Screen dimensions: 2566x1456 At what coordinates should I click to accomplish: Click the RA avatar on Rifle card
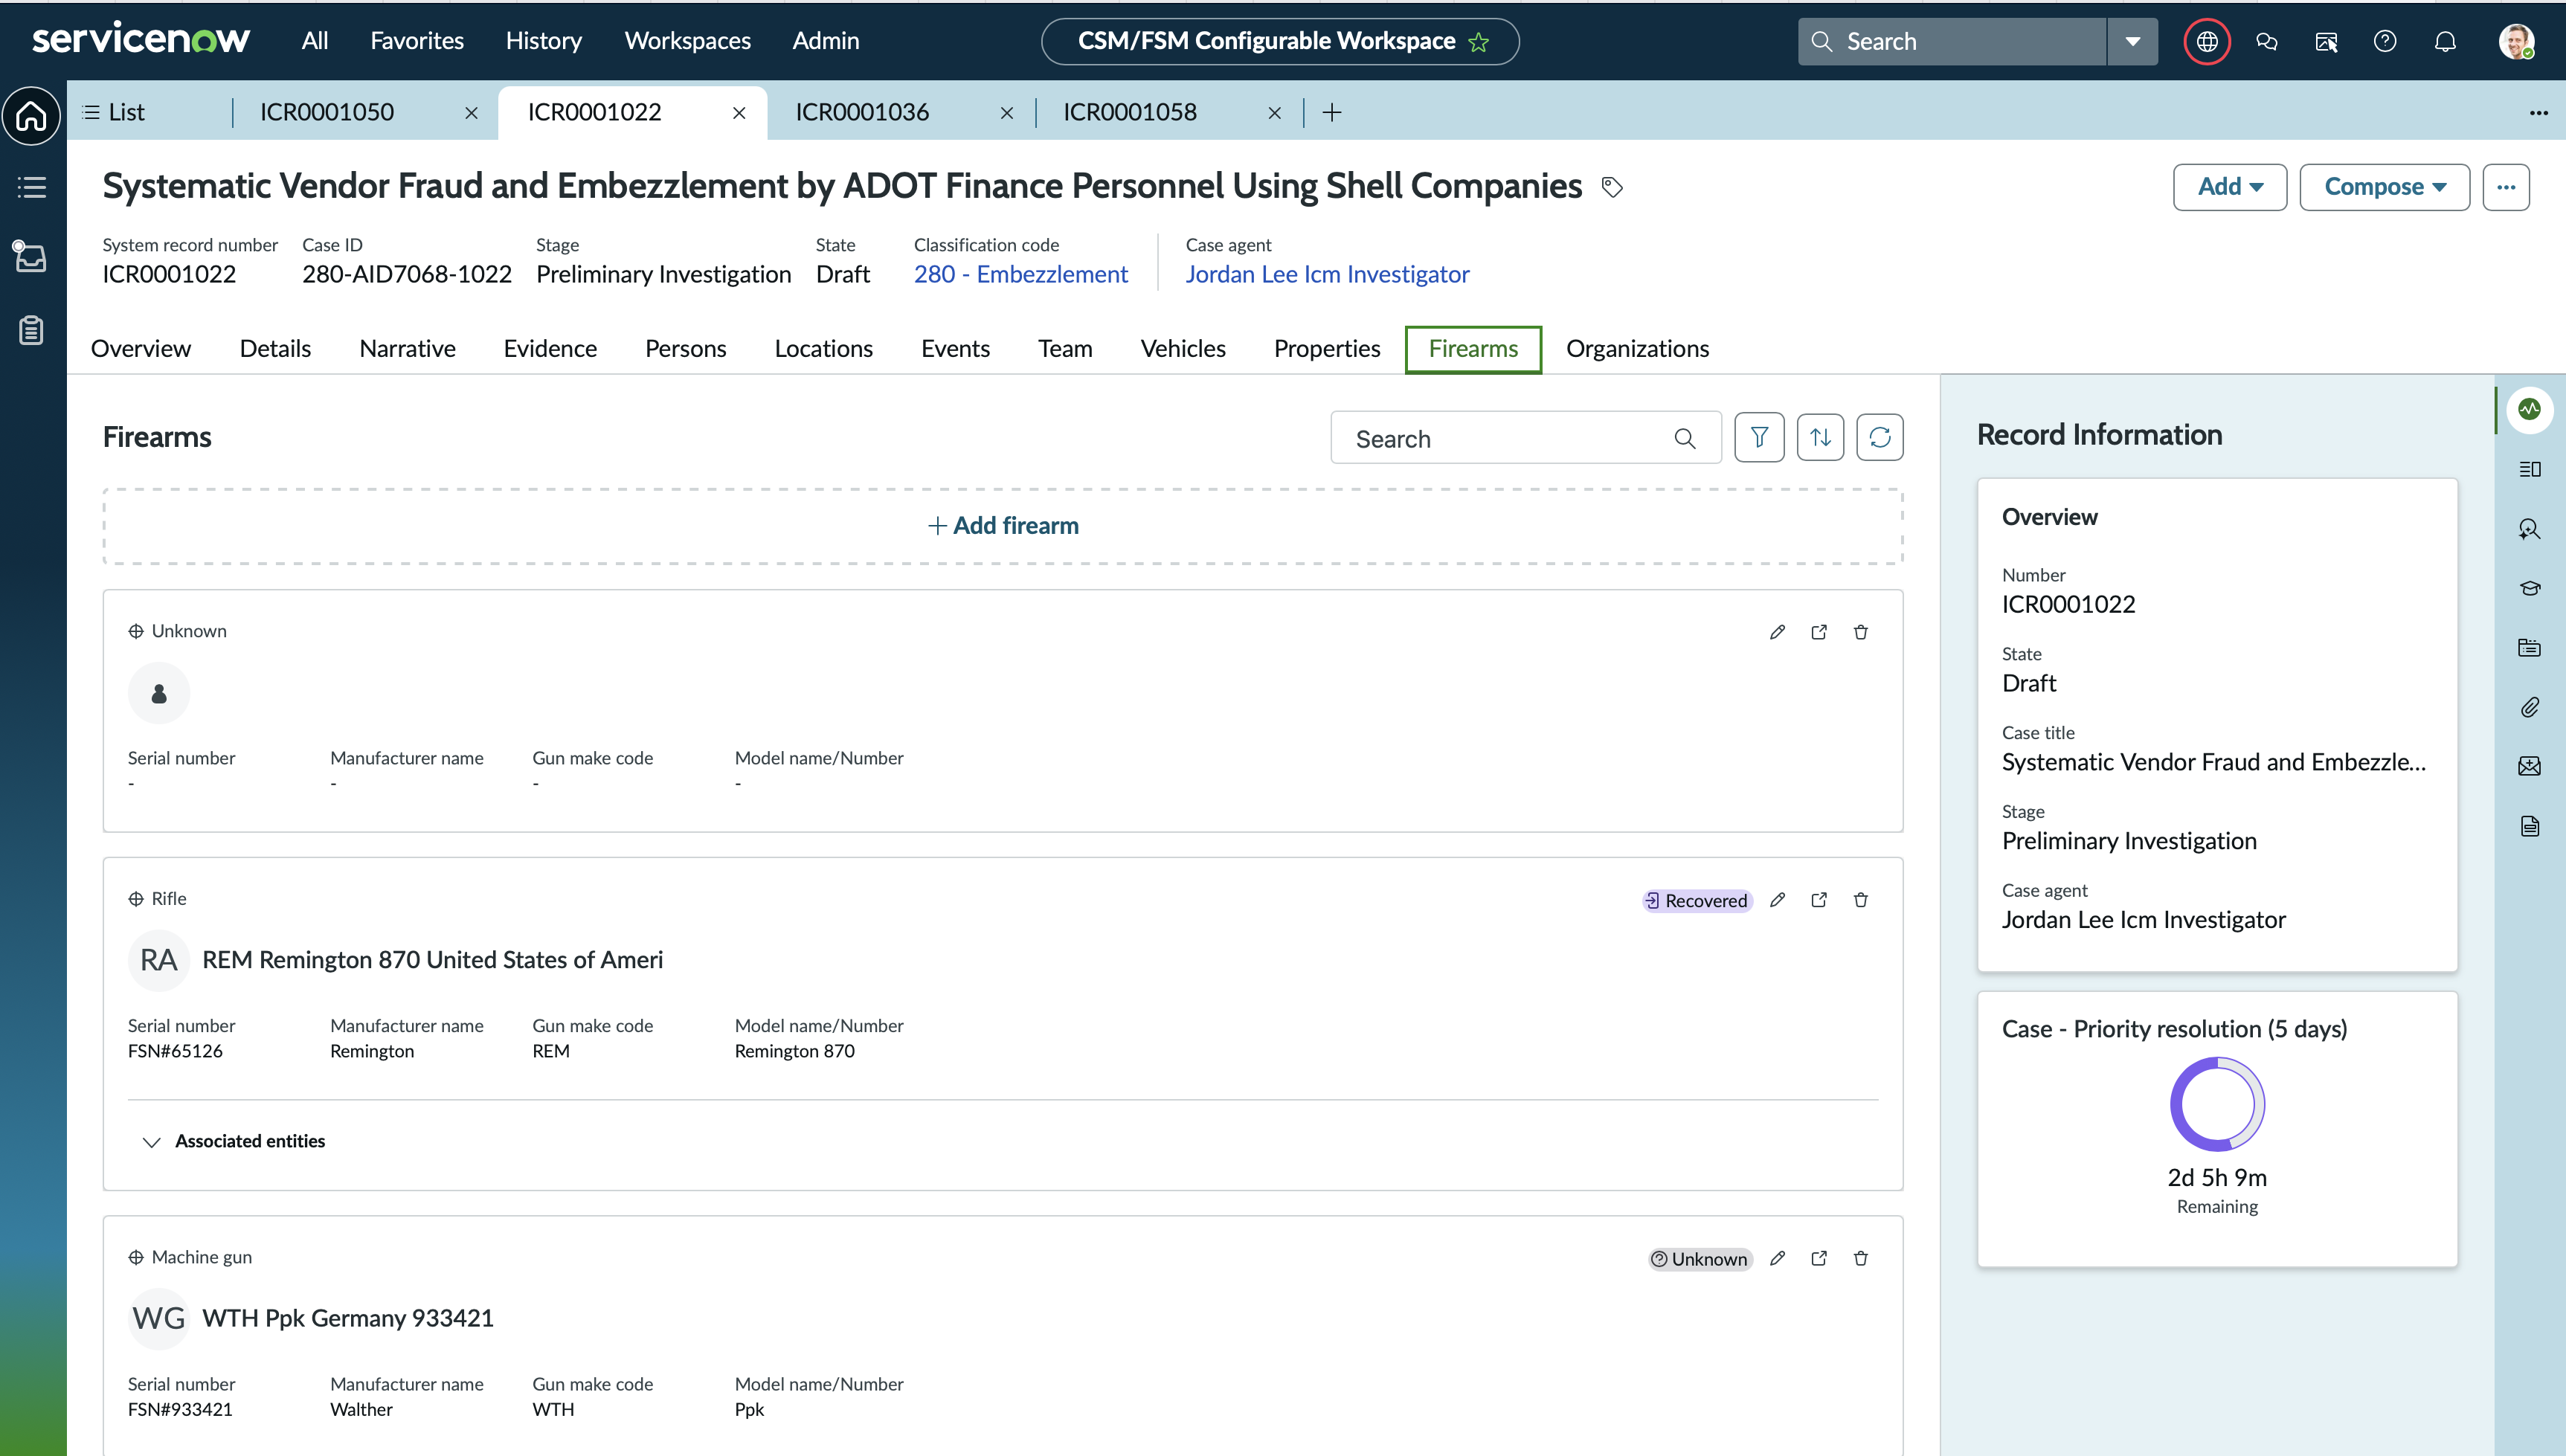coord(159,960)
